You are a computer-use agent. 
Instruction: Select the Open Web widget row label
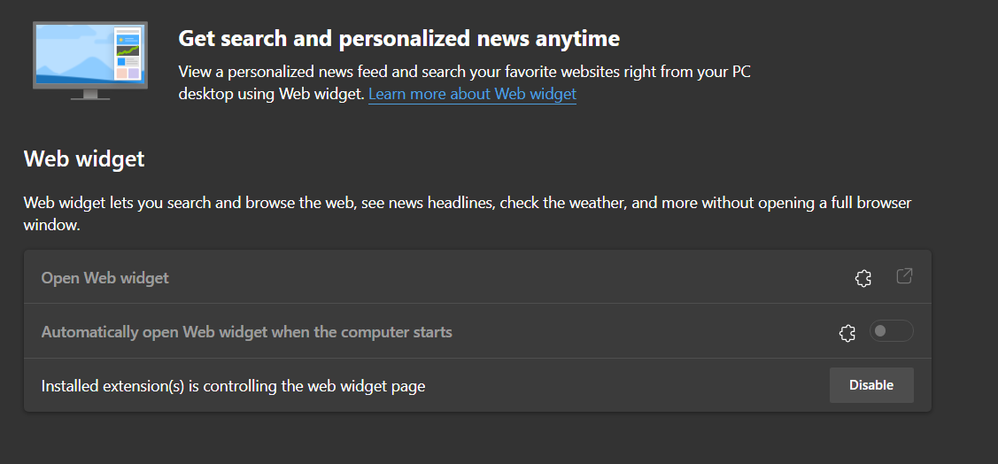[x=105, y=278]
